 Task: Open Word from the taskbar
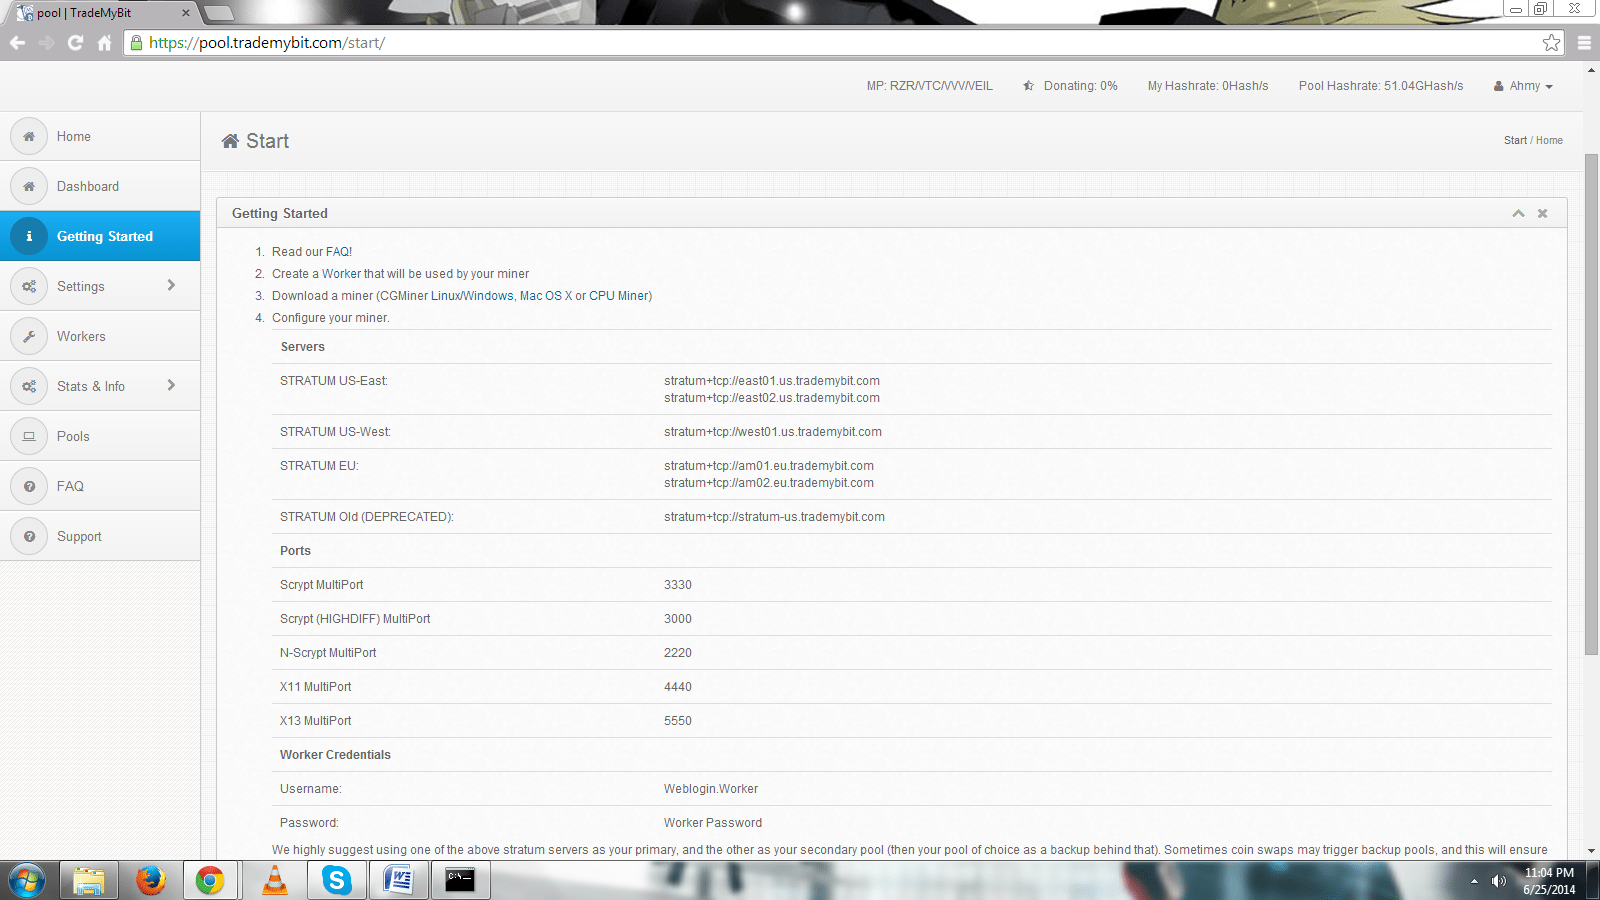pos(399,881)
